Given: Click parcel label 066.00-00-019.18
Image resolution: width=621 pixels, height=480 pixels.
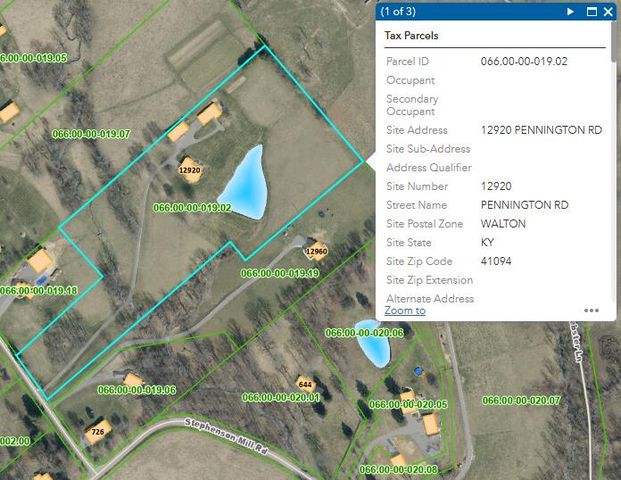Looking at the screenshot, I should pyautogui.click(x=38, y=291).
